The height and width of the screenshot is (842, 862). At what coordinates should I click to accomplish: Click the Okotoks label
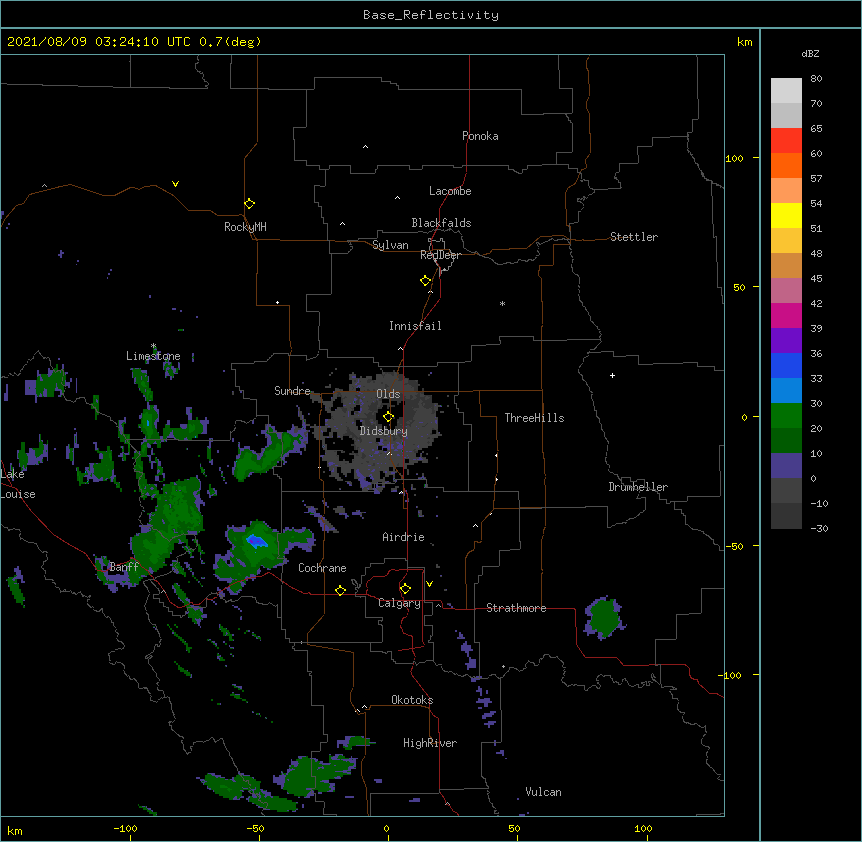412,700
